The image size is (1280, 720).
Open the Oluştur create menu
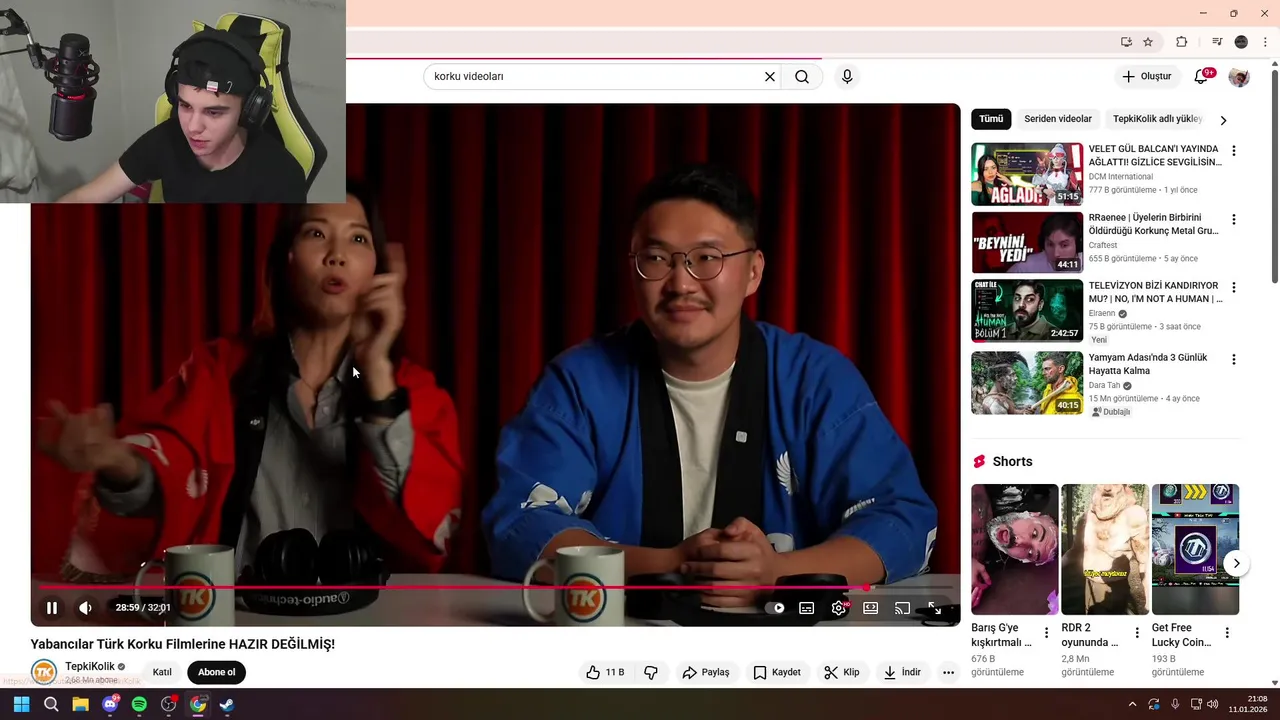click(x=1146, y=77)
